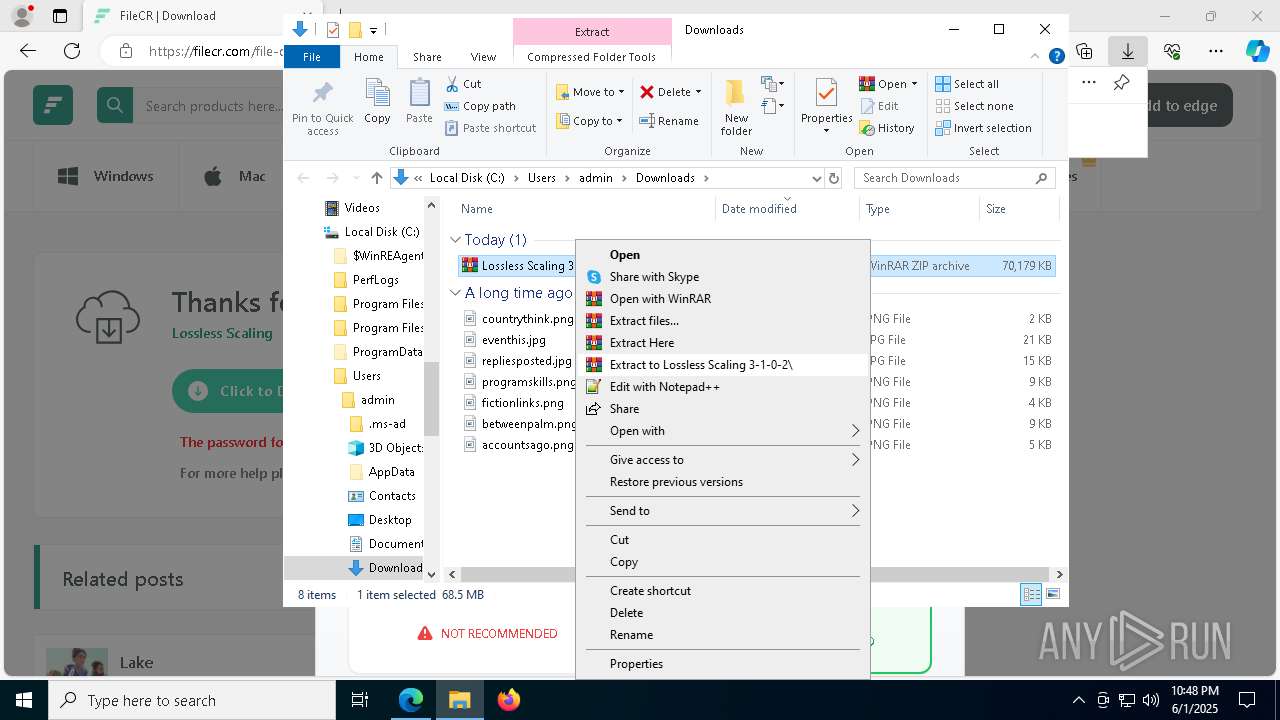The height and width of the screenshot is (720, 1280).
Task: Choose Properties in context menu
Action: tap(724, 664)
